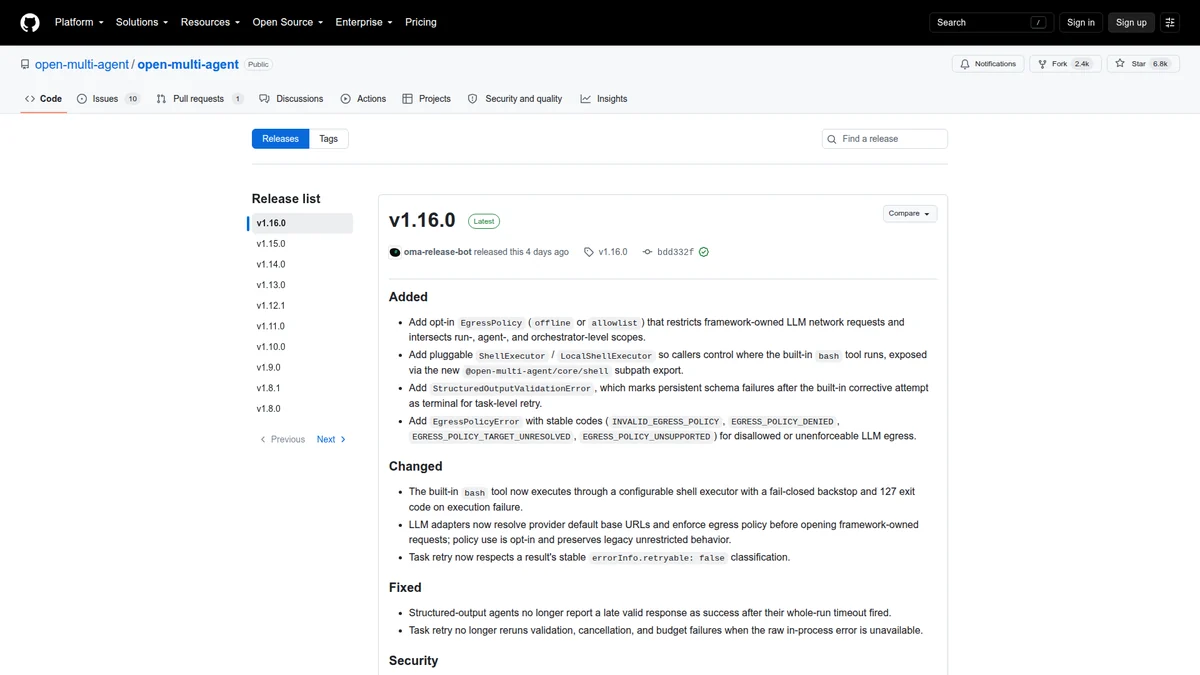
Task: Switch to the Issues tab
Action: coord(108,99)
